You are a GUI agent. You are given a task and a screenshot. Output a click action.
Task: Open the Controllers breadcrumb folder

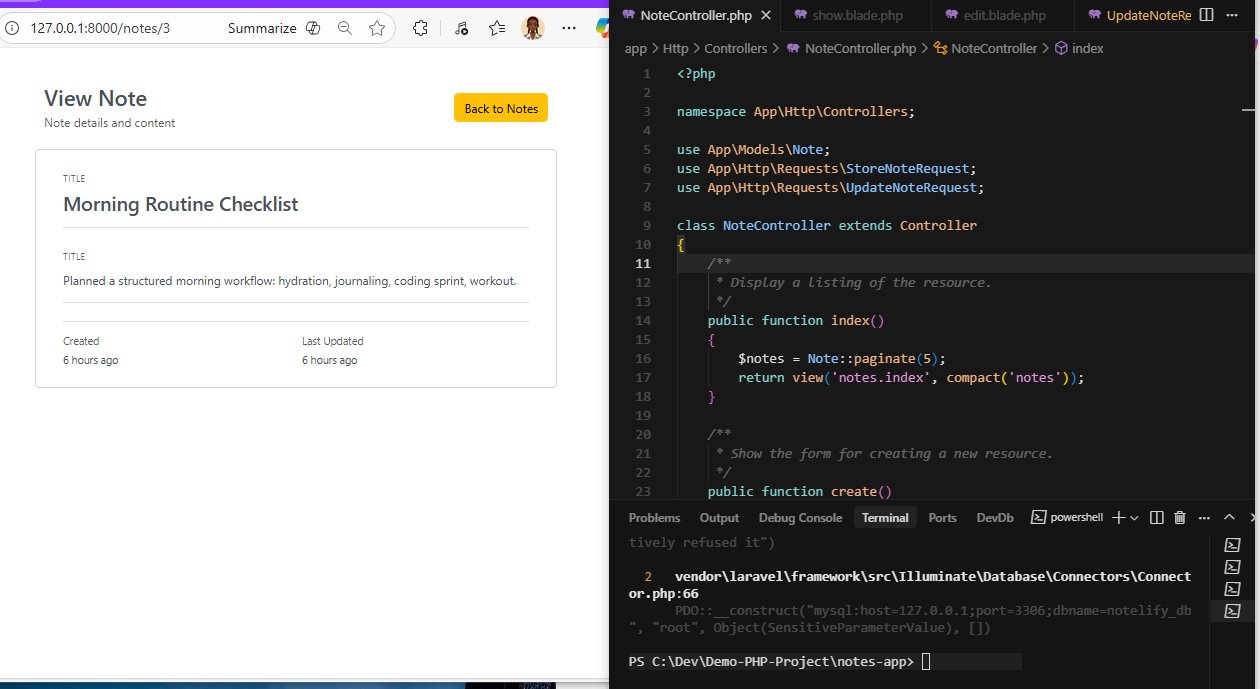coord(735,48)
